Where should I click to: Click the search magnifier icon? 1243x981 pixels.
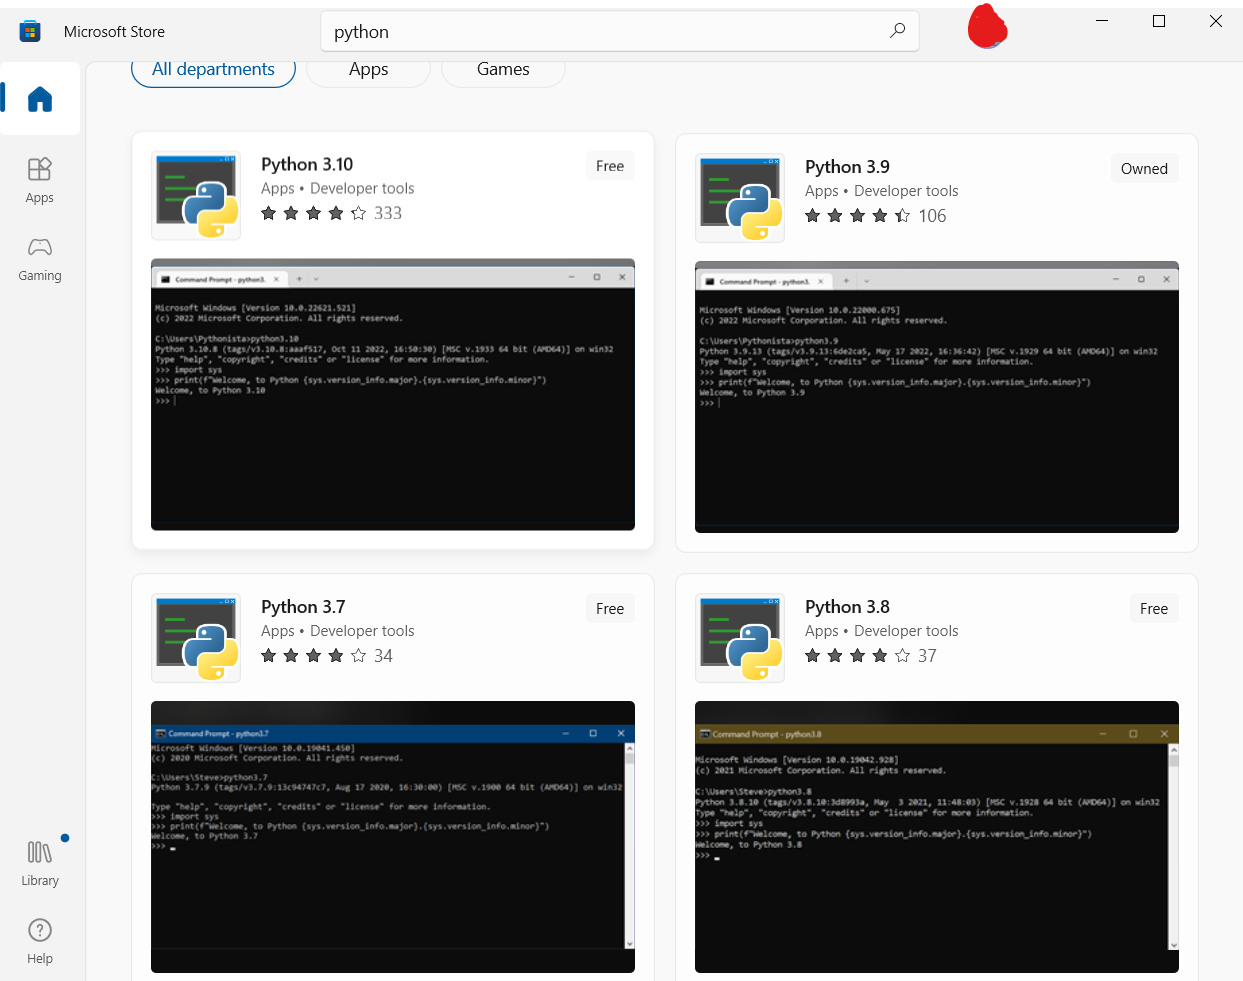point(897,31)
